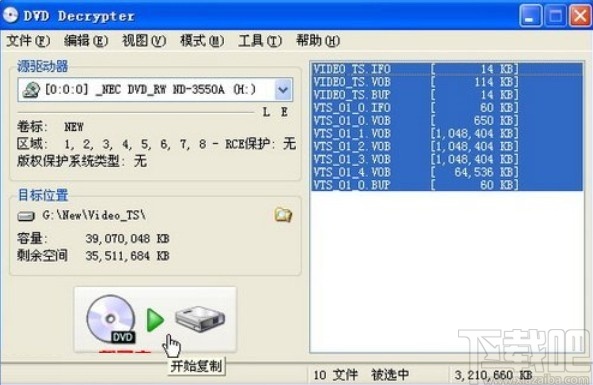Select the VIDEO_TS.IFO file row
Screen dimensions: 593x385
point(447,69)
